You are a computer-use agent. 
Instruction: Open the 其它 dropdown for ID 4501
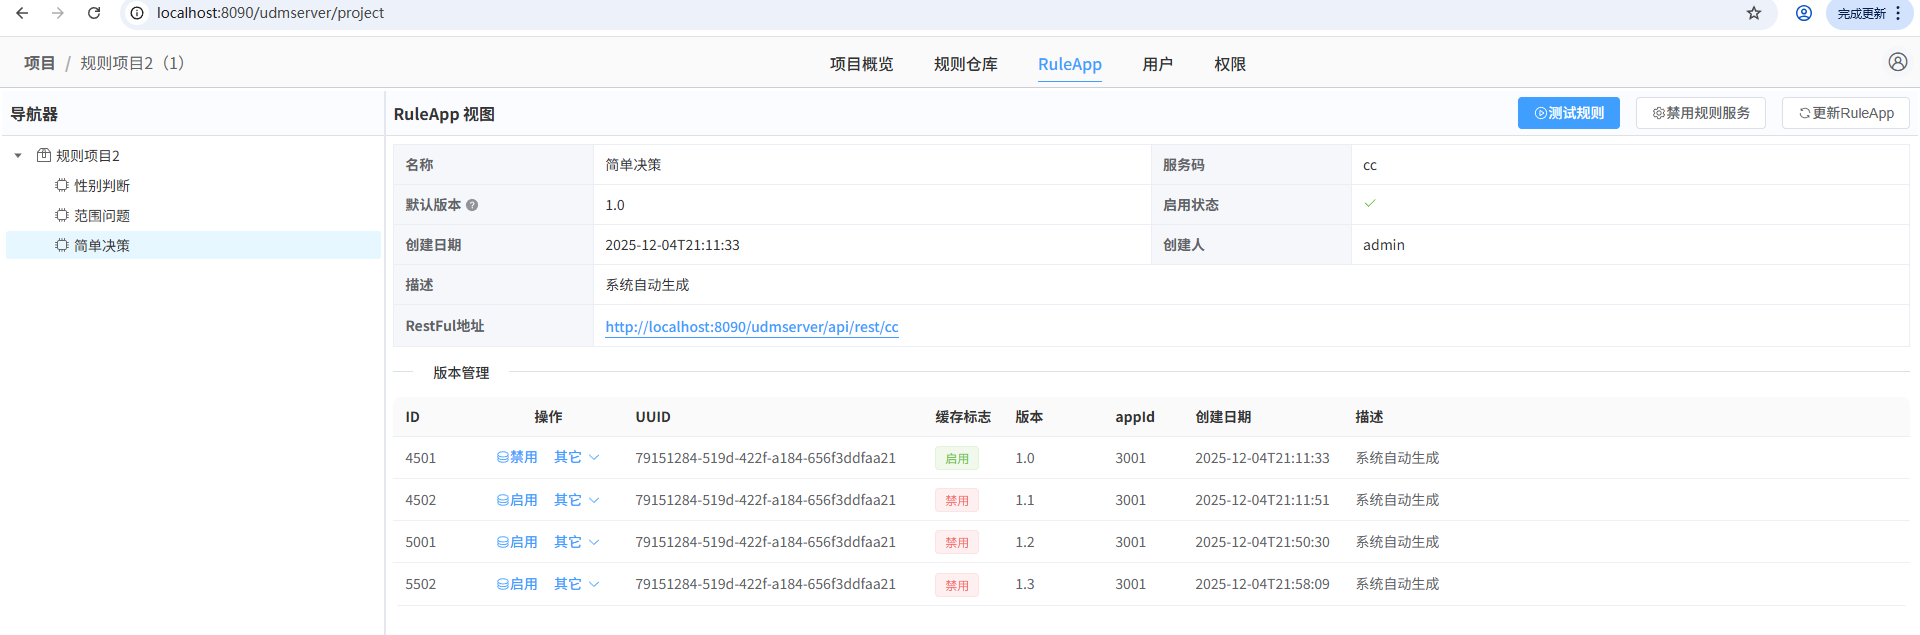[x=576, y=457]
